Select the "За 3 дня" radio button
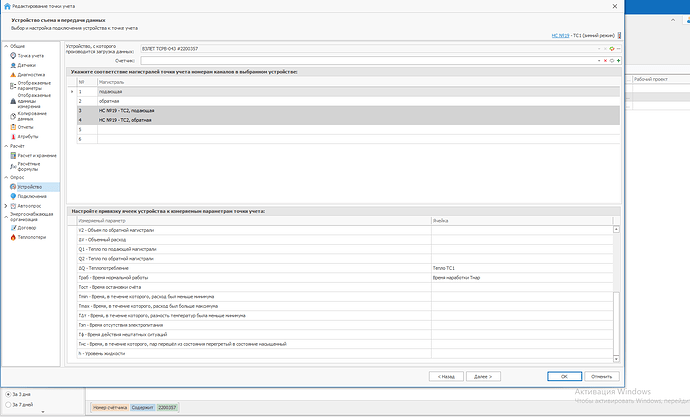Screen dimensions: 690x417 pyautogui.click(x=9, y=394)
